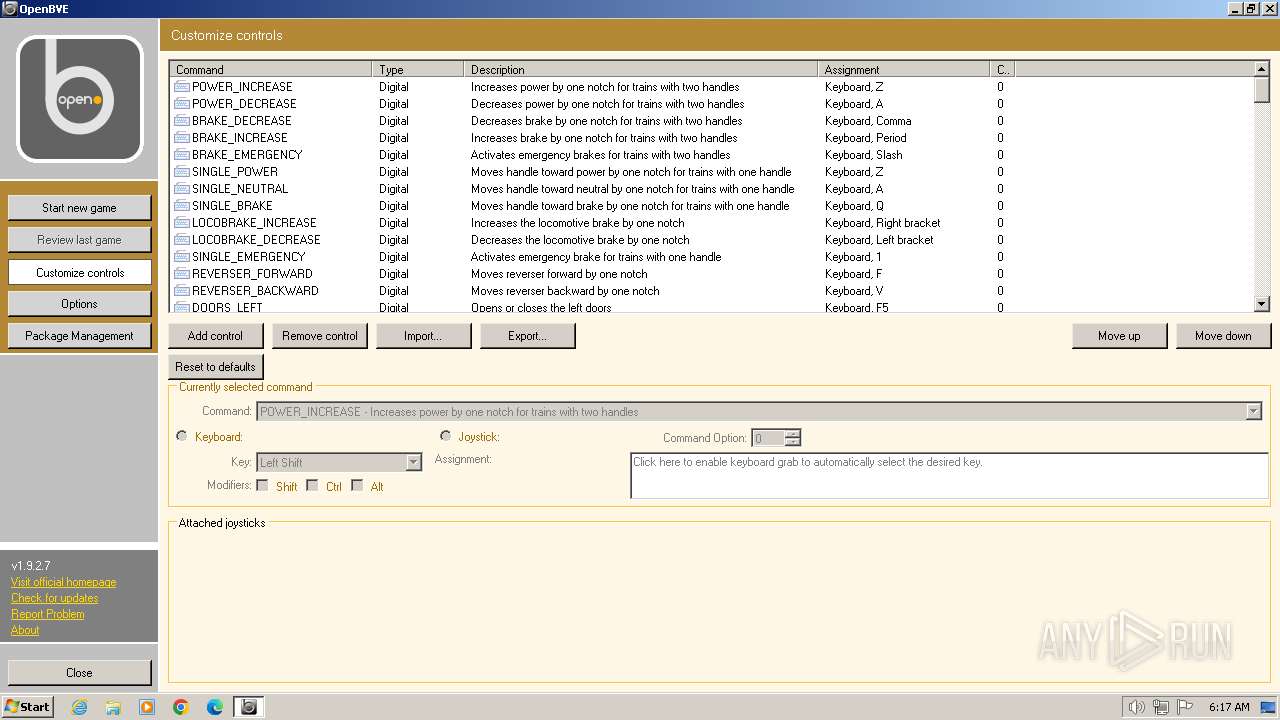
Task: Click the icon beside REVERSER_BACKWARD row
Action: point(182,291)
